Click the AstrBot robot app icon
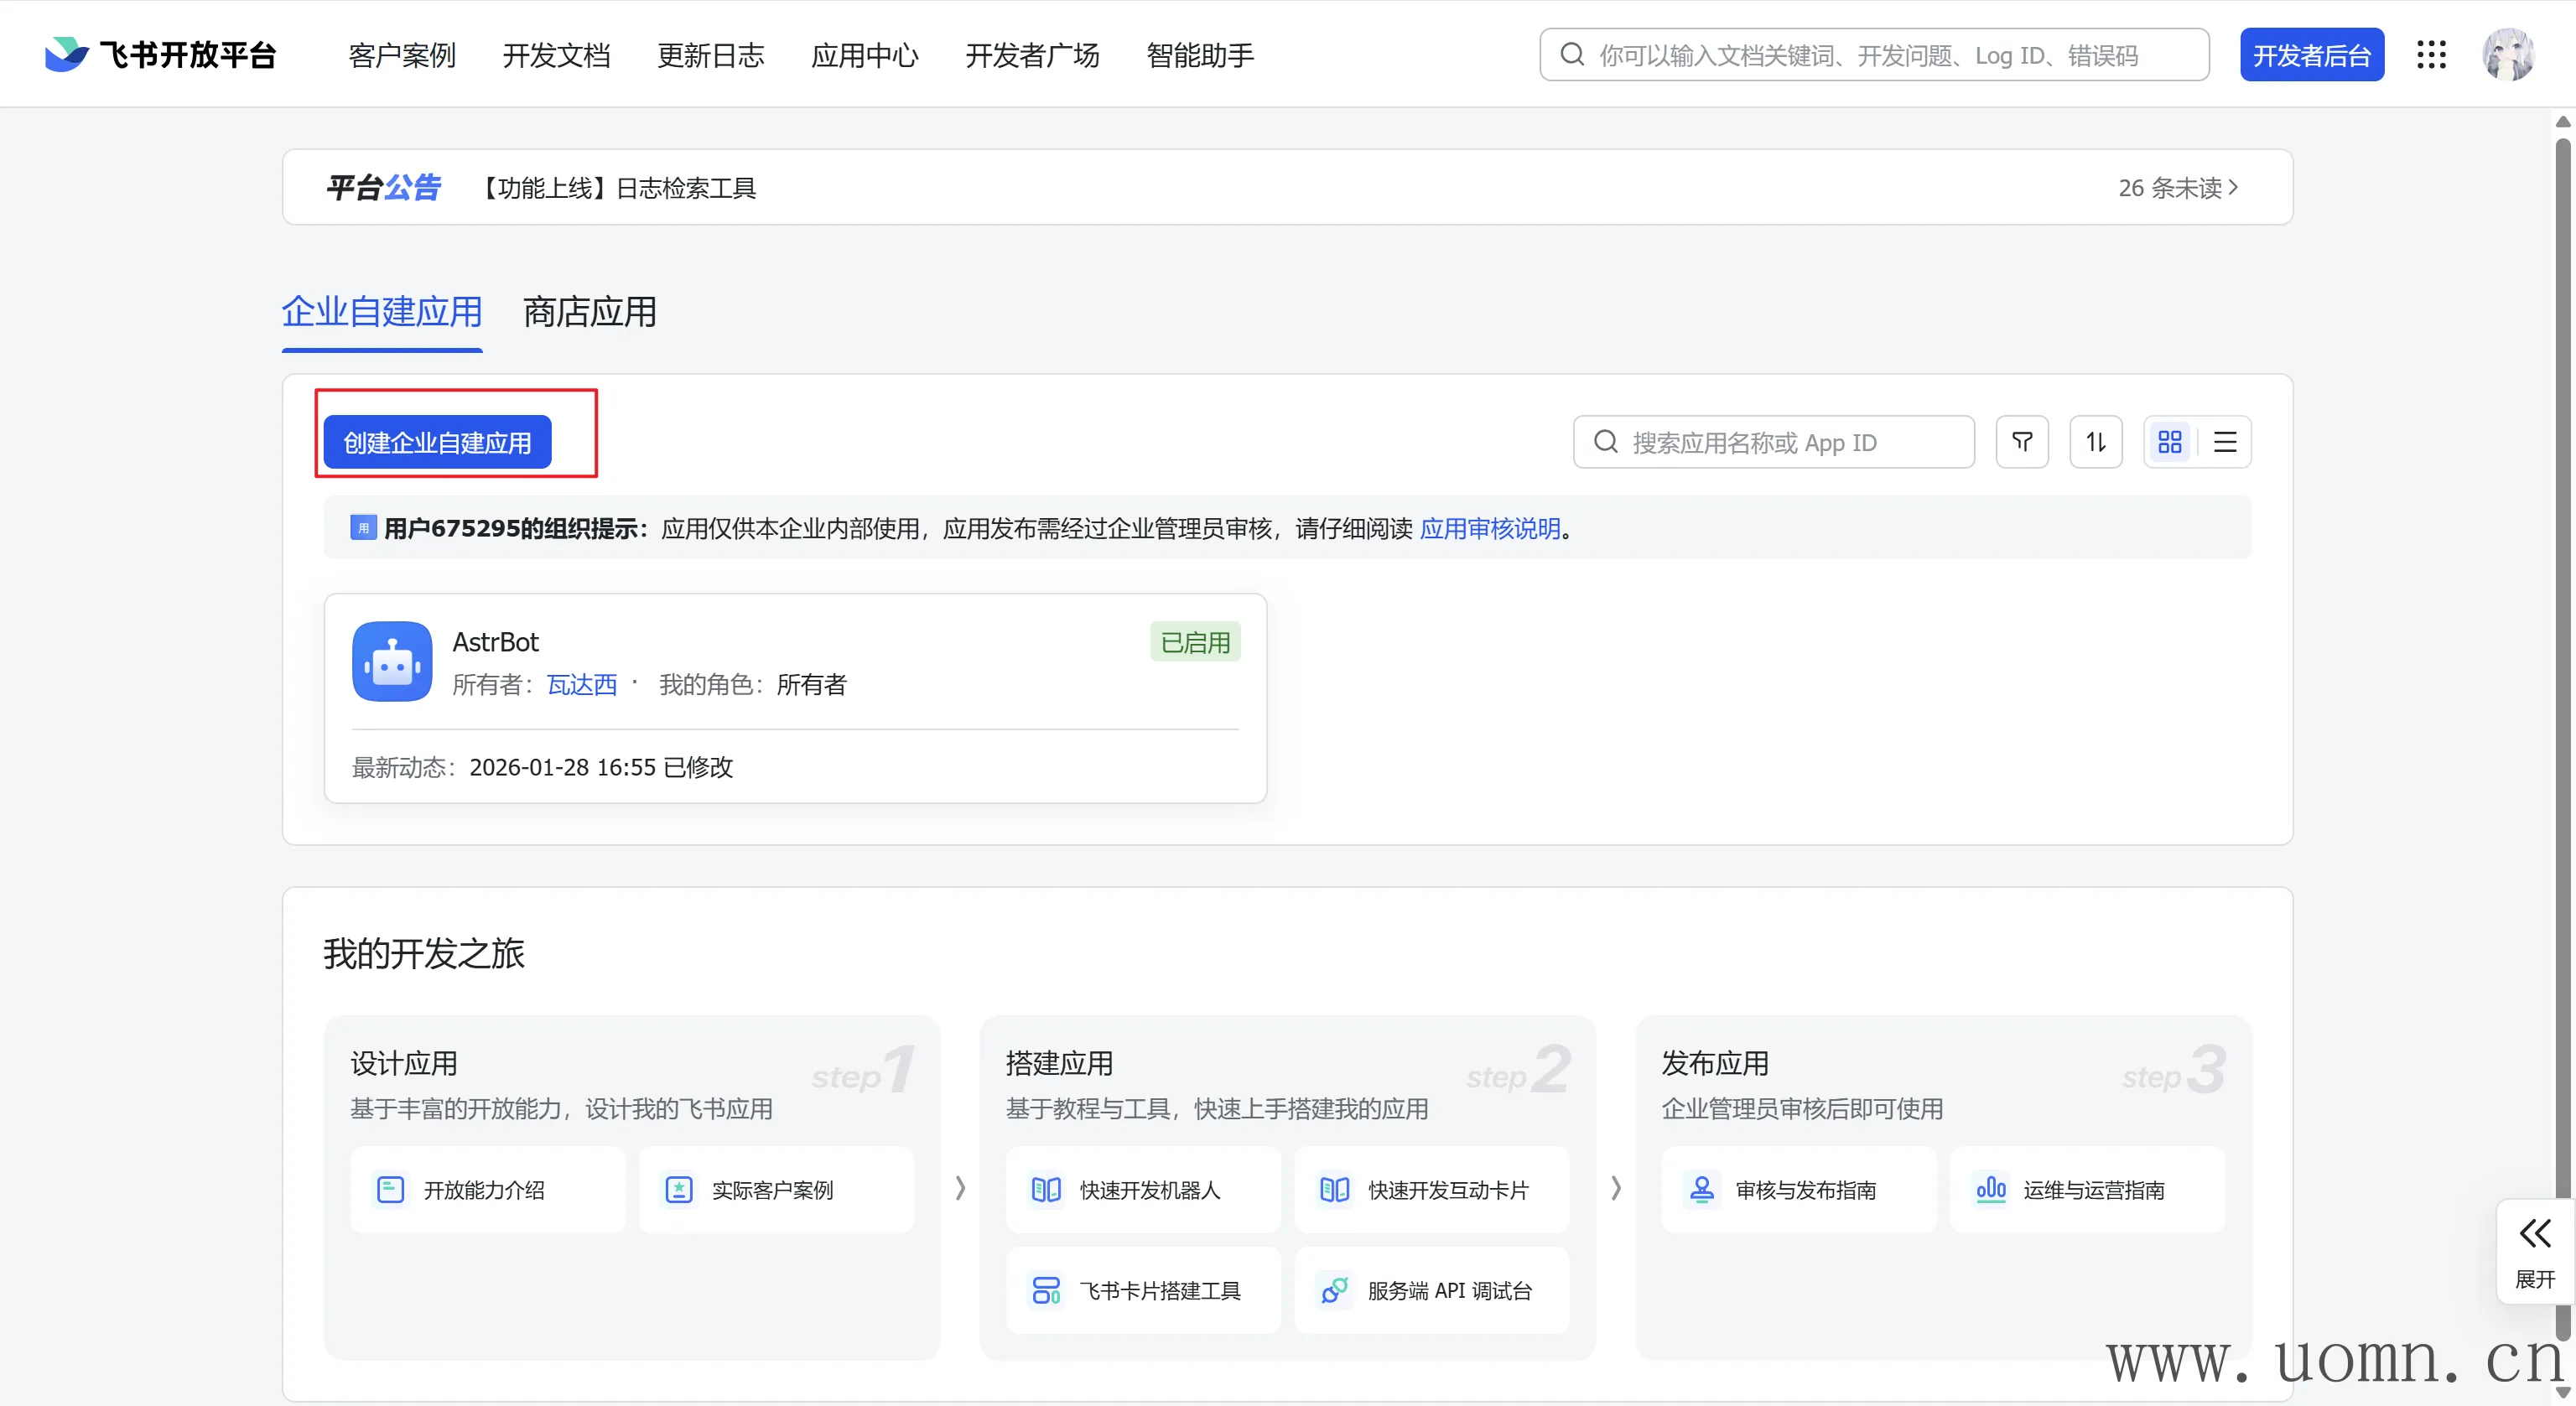Viewport: 2576px width, 1406px height. pos(392,662)
